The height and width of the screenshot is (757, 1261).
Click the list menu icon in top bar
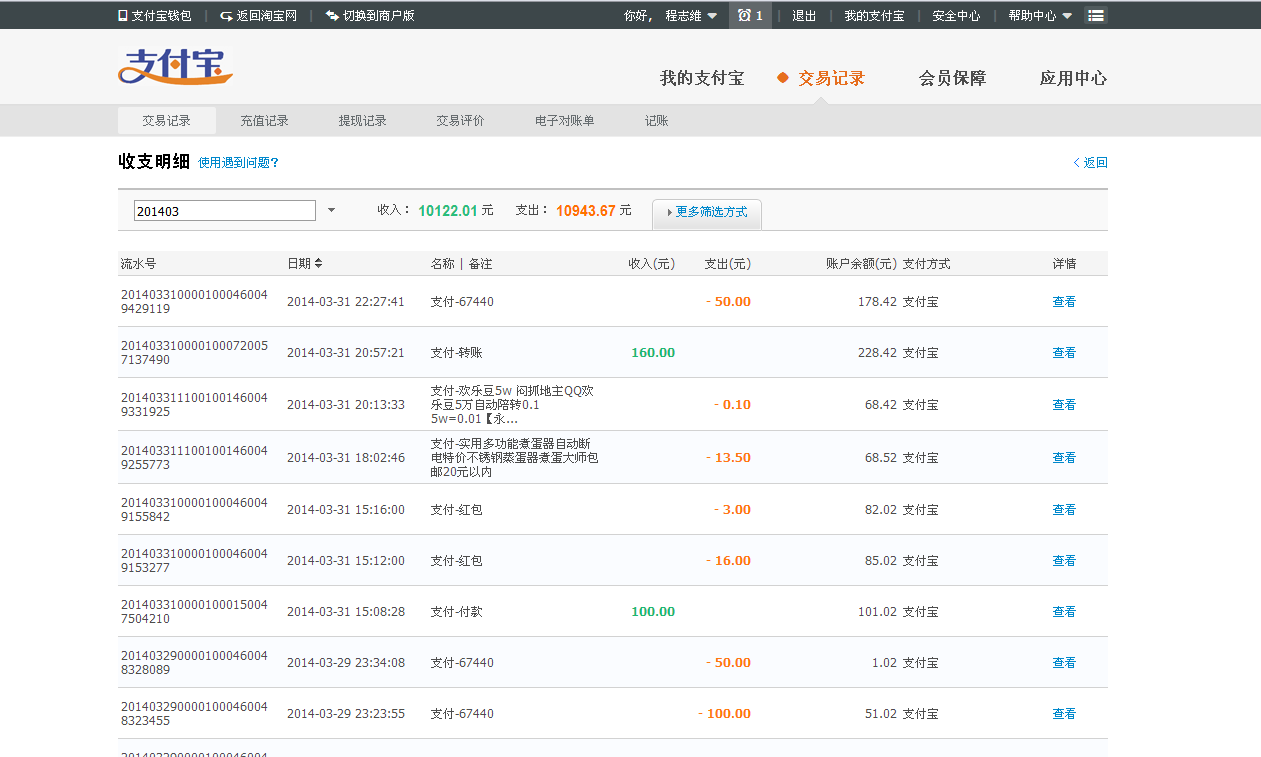tap(1096, 16)
